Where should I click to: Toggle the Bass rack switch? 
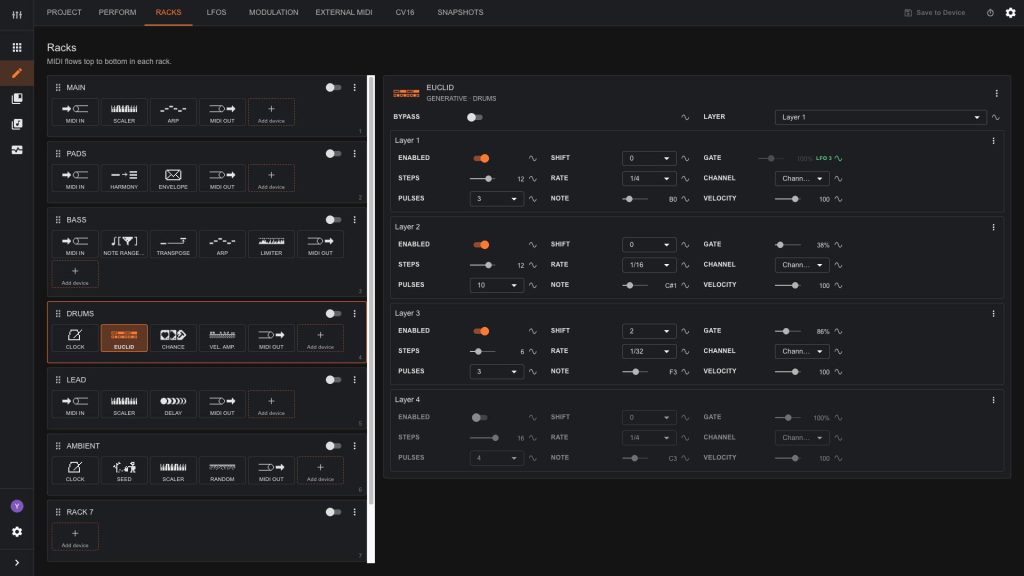click(x=333, y=219)
